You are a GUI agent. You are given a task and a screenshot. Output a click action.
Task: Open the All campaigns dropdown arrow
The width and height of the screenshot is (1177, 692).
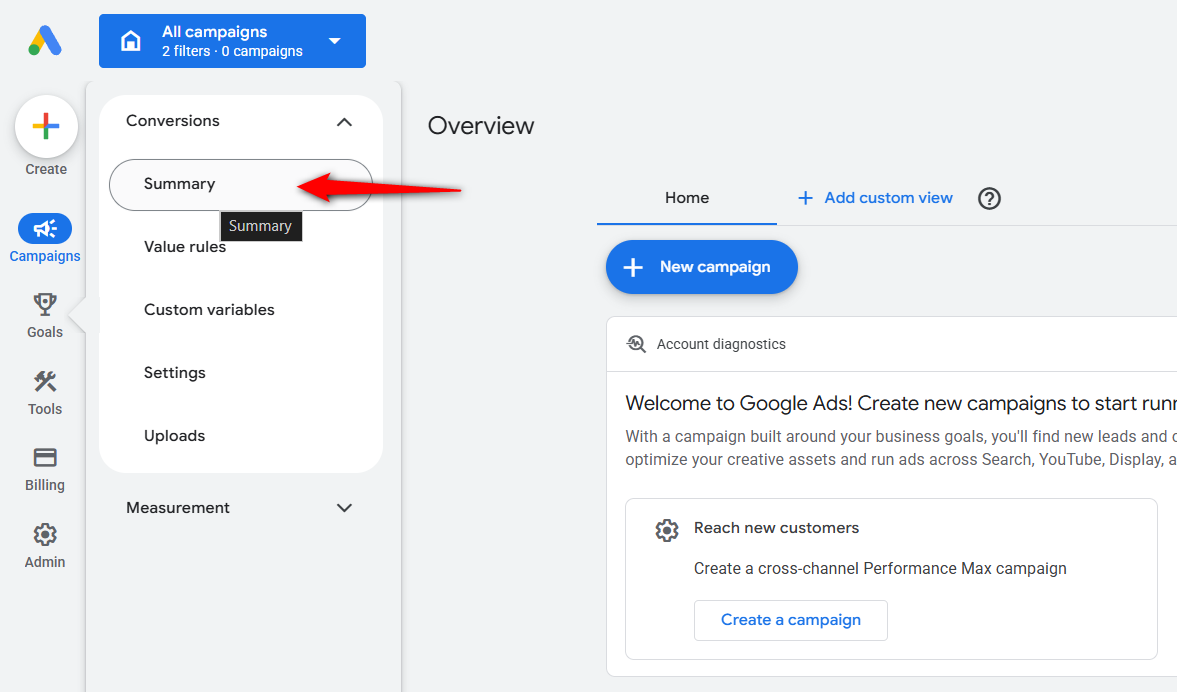pos(335,41)
